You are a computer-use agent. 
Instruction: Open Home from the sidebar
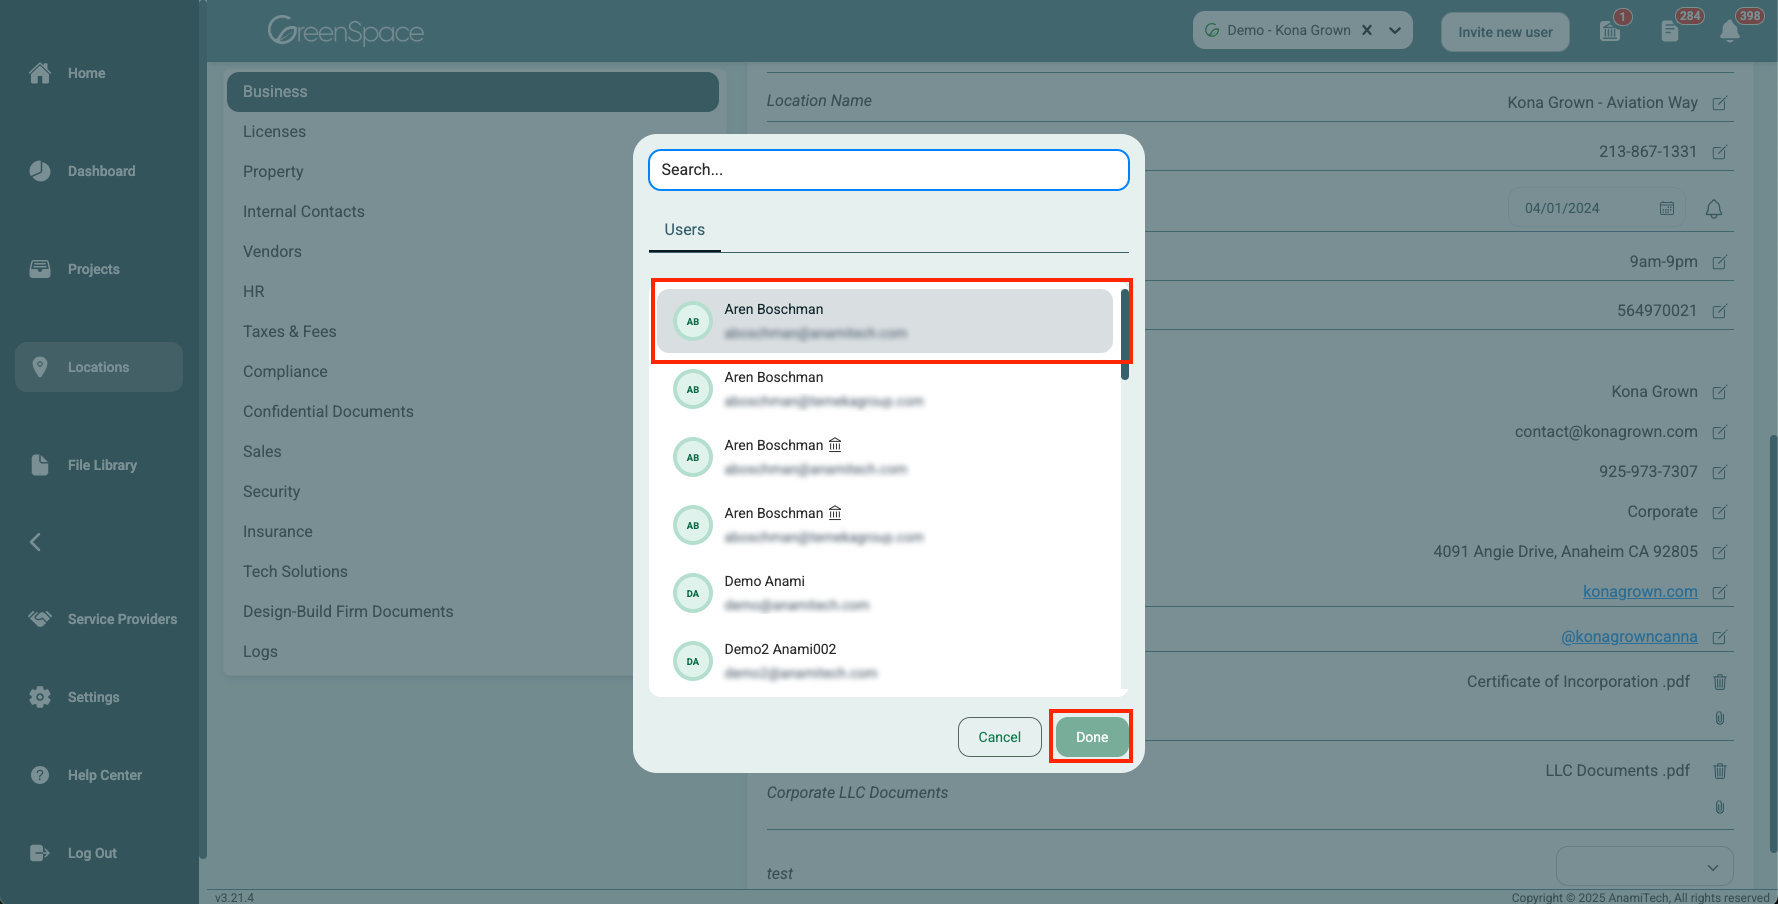[67, 73]
